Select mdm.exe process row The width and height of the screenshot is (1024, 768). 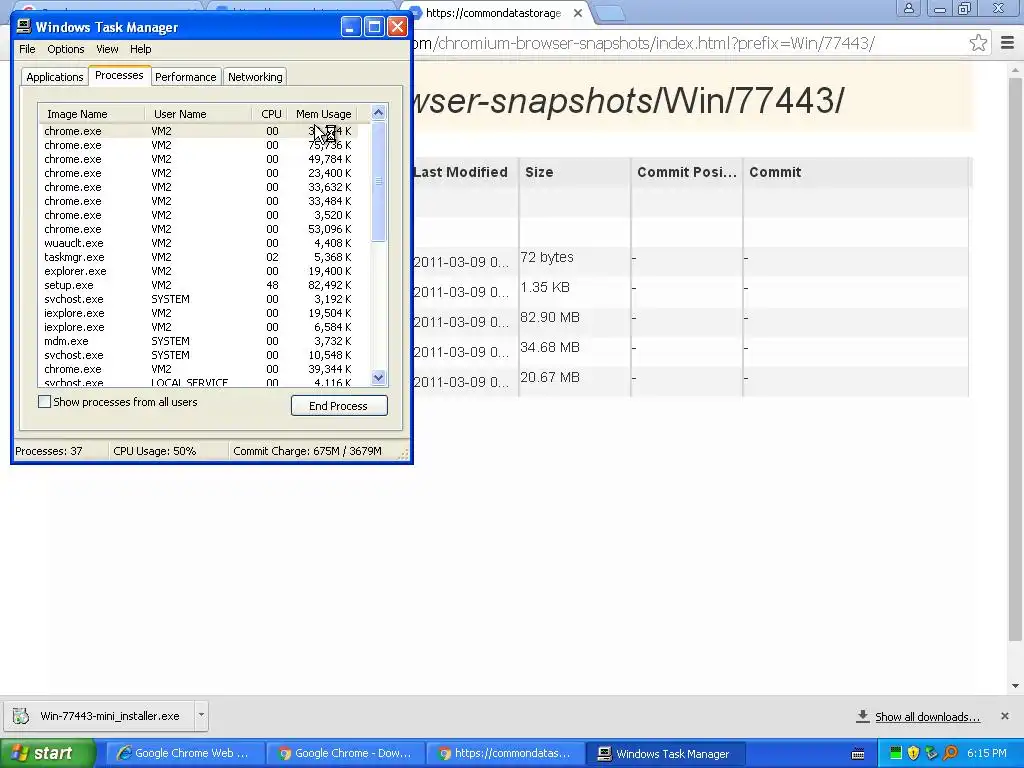tap(198, 341)
